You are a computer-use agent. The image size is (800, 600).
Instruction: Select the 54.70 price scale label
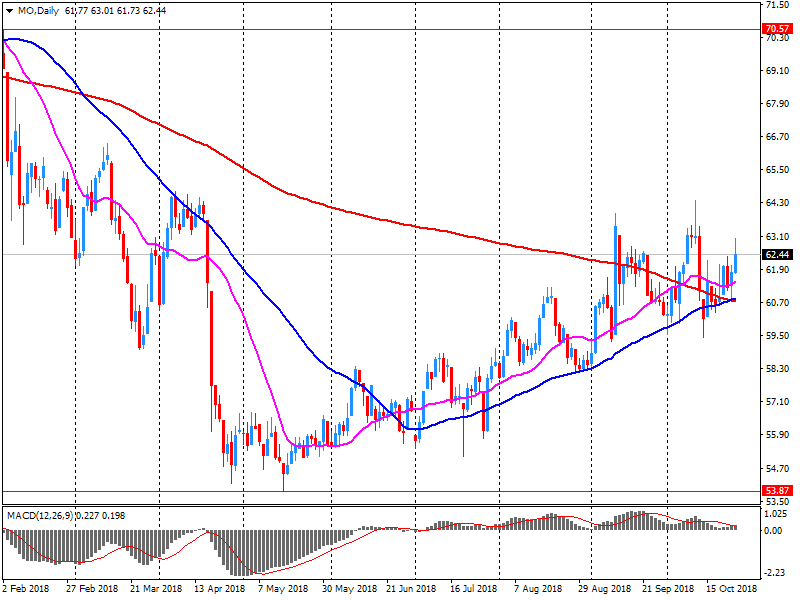tap(777, 468)
